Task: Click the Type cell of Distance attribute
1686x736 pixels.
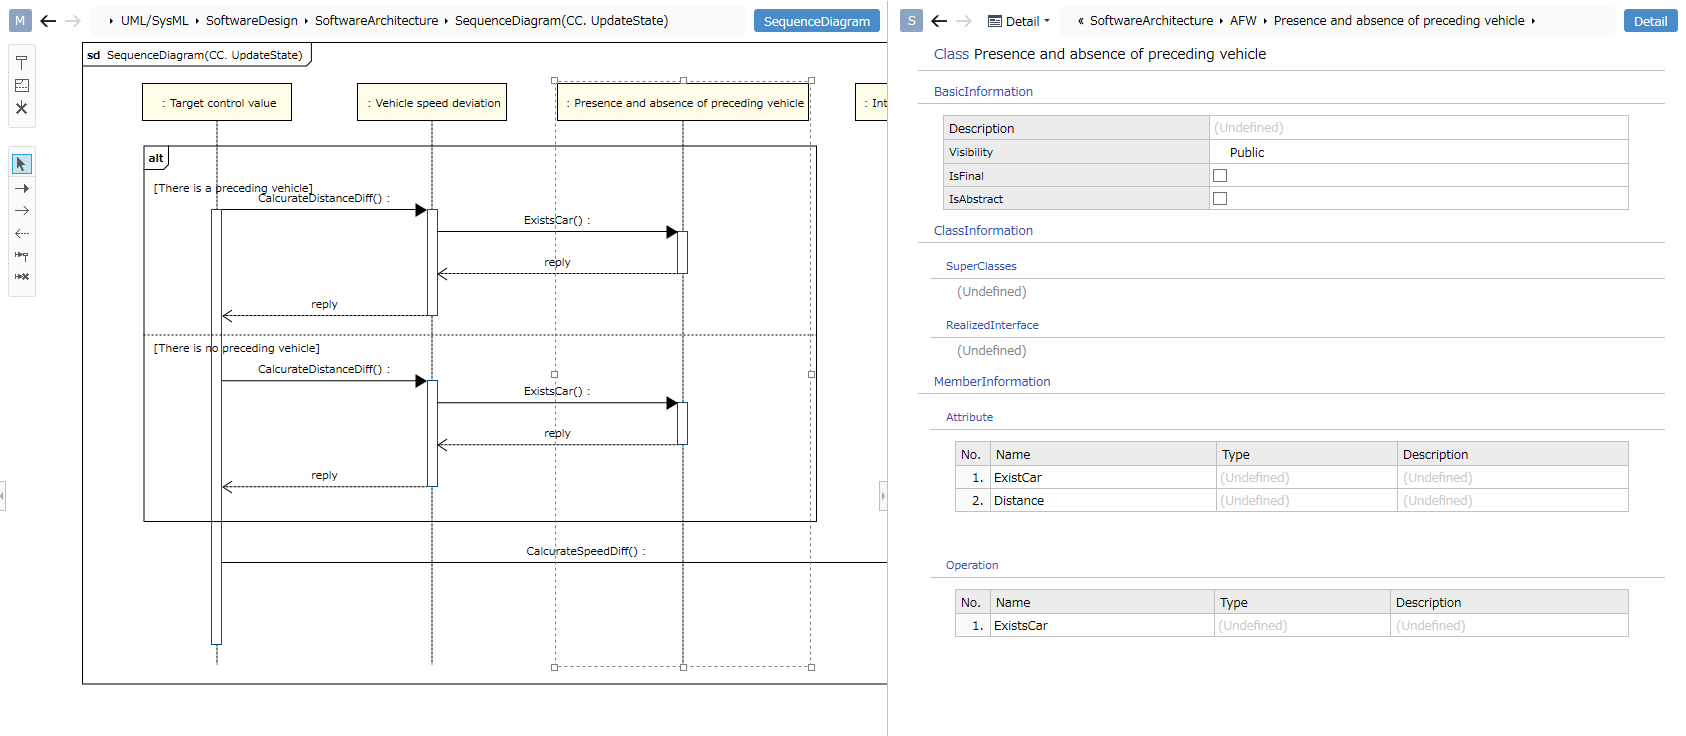Action: point(1307,501)
